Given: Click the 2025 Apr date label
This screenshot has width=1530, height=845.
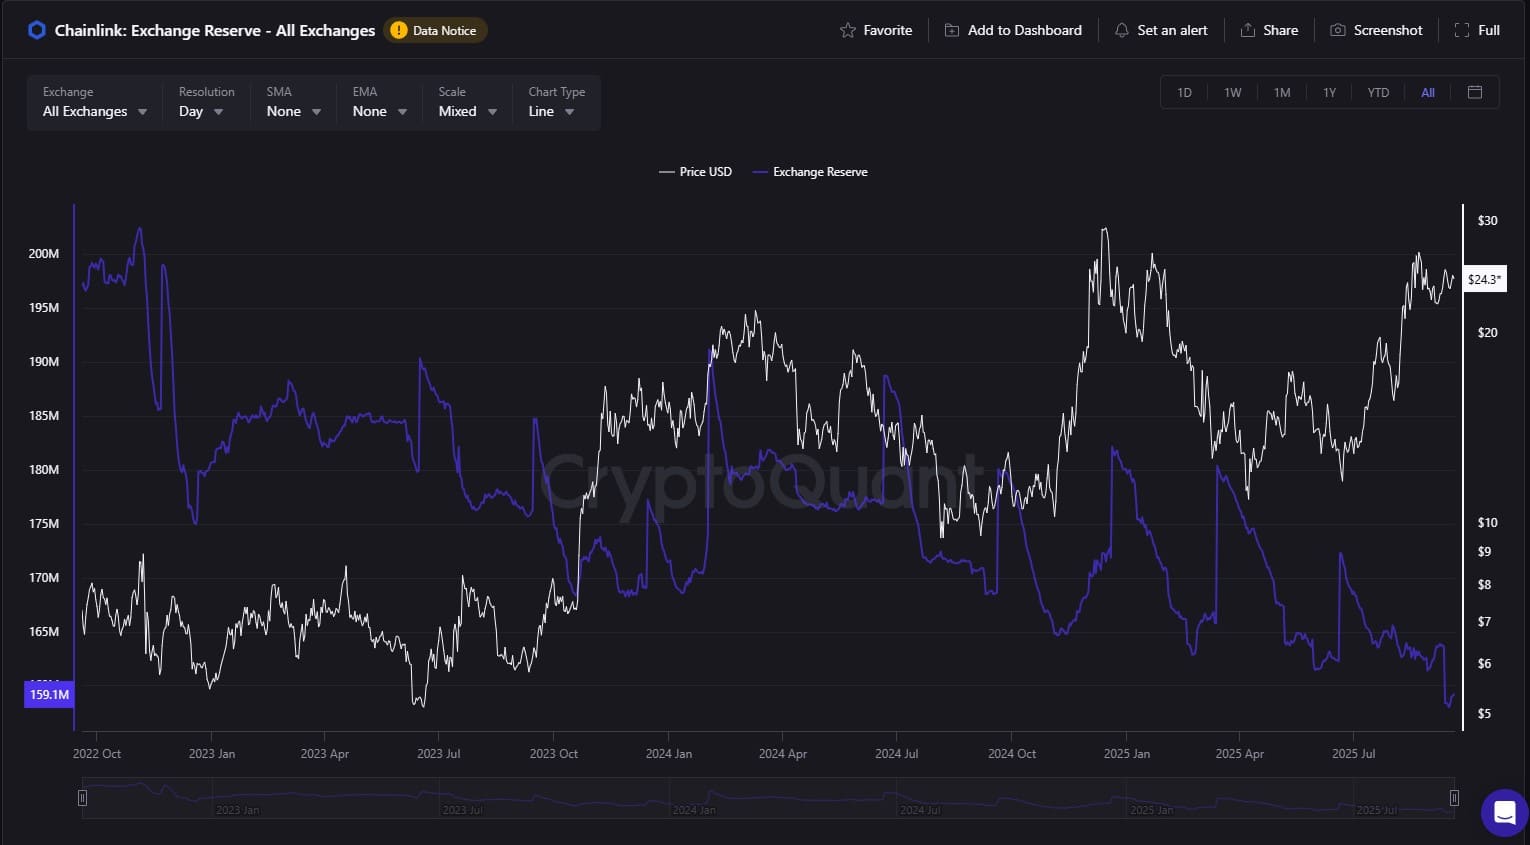Looking at the screenshot, I should 1240,754.
